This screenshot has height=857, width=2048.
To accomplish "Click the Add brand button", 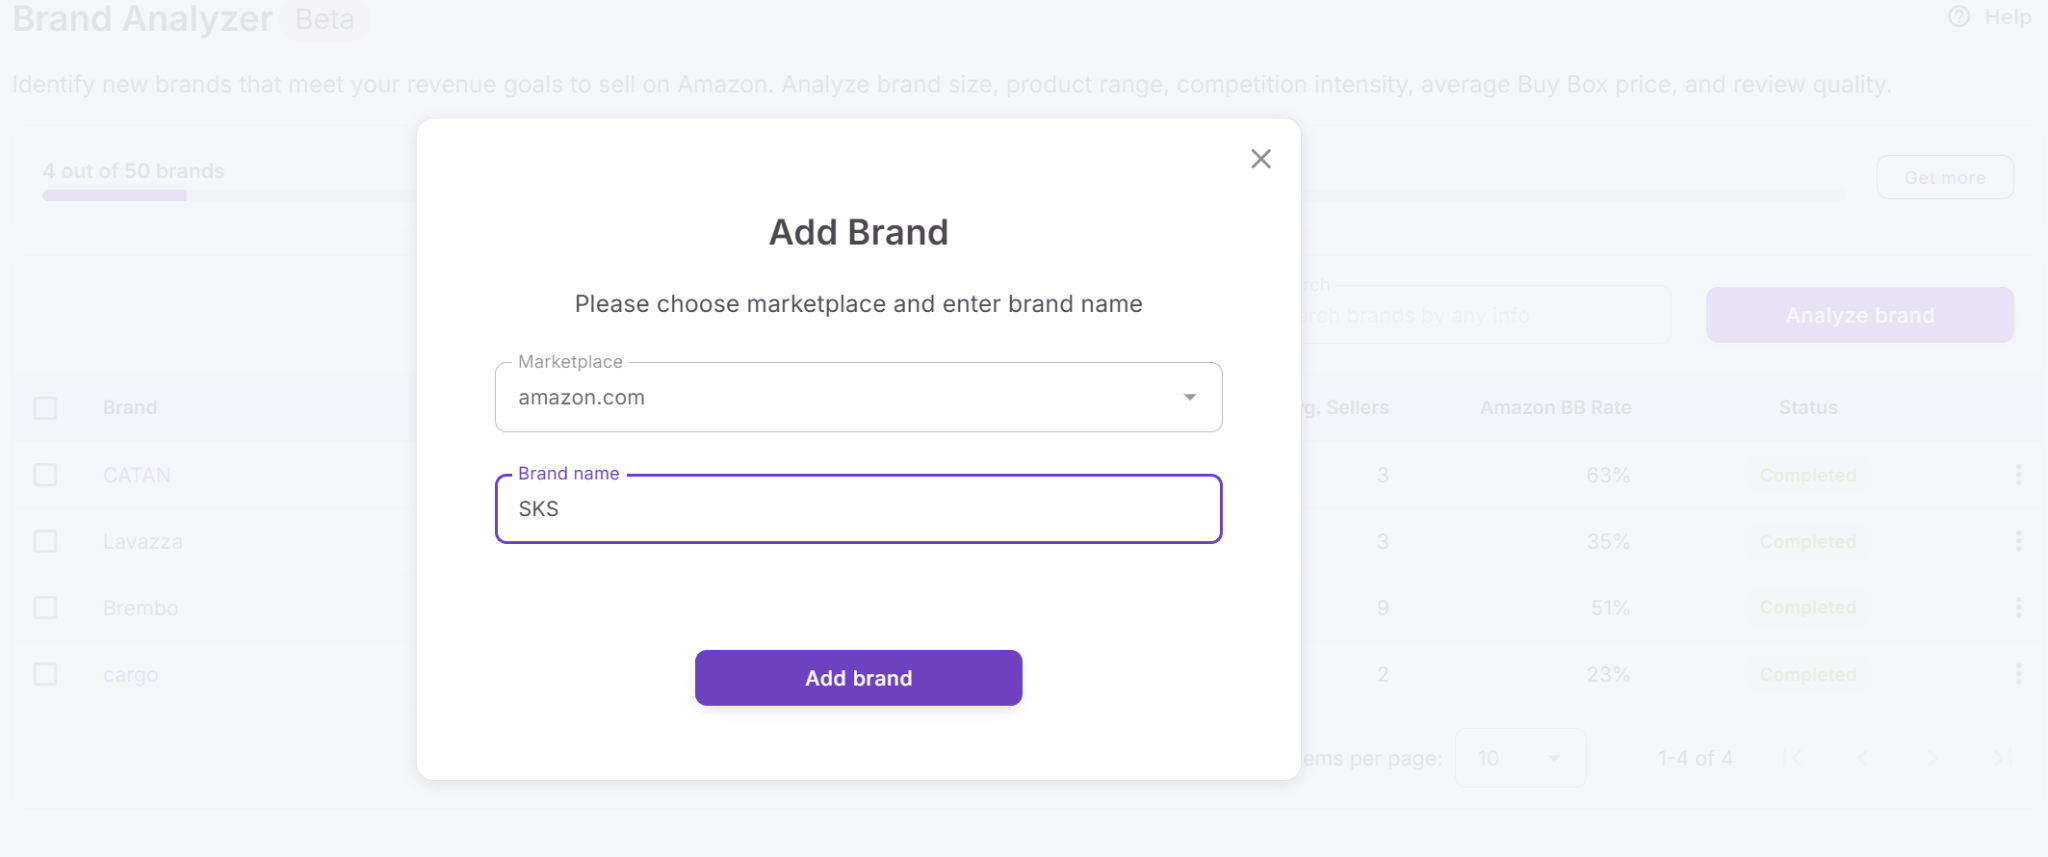I will (858, 677).
